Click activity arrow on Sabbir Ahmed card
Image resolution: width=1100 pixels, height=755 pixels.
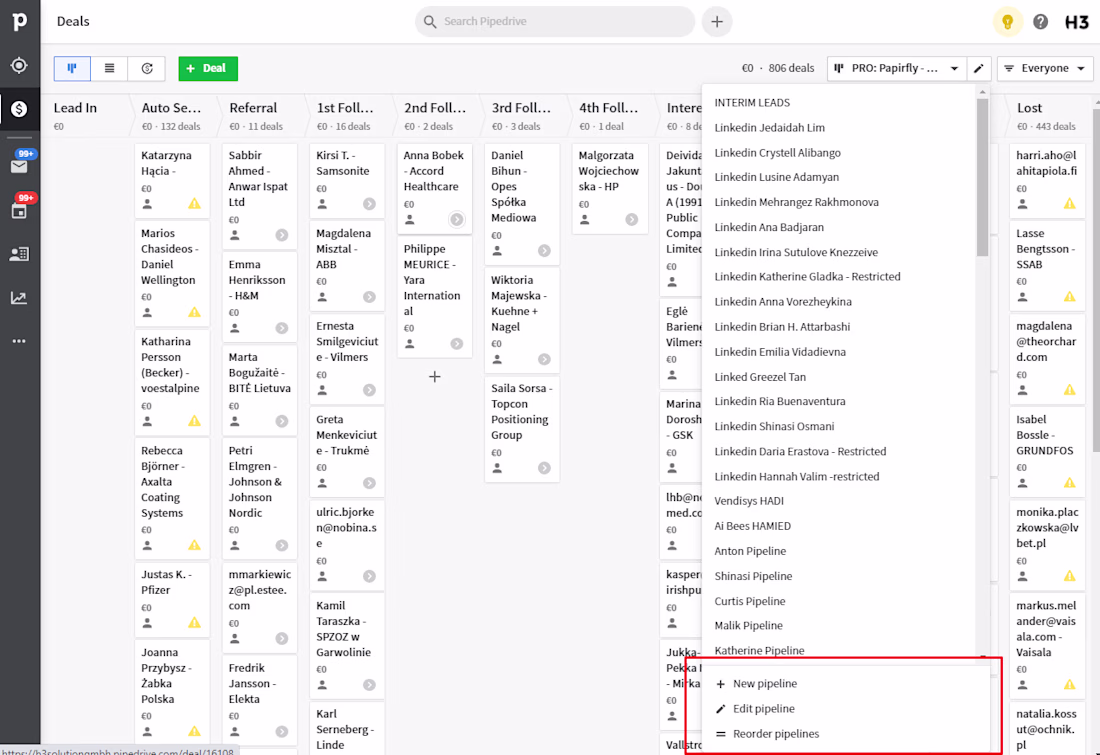coord(282,235)
